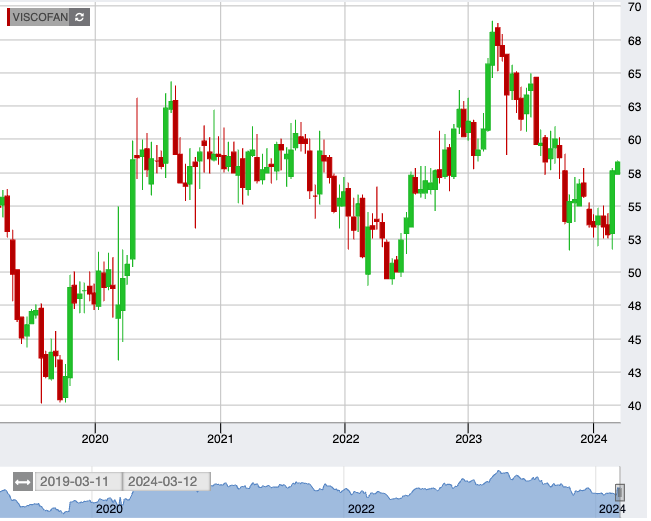Click the 65 price label on y-axis
Viewport: 651px width, 521px height.
pyautogui.click(x=635, y=74)
